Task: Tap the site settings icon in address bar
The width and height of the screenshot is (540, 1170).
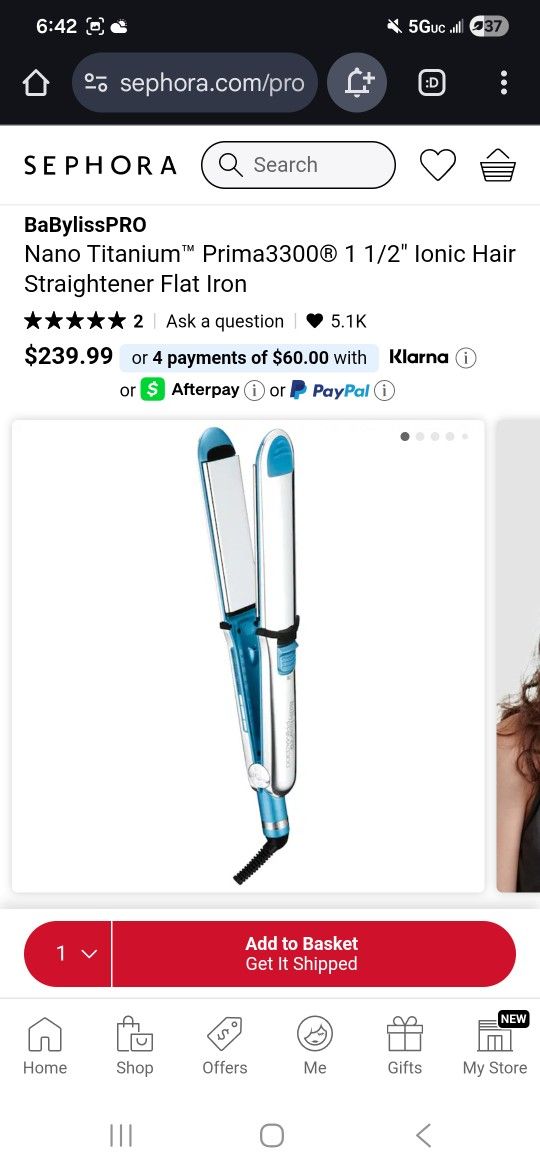Action: pyautogui.click(x=95, y=83)
